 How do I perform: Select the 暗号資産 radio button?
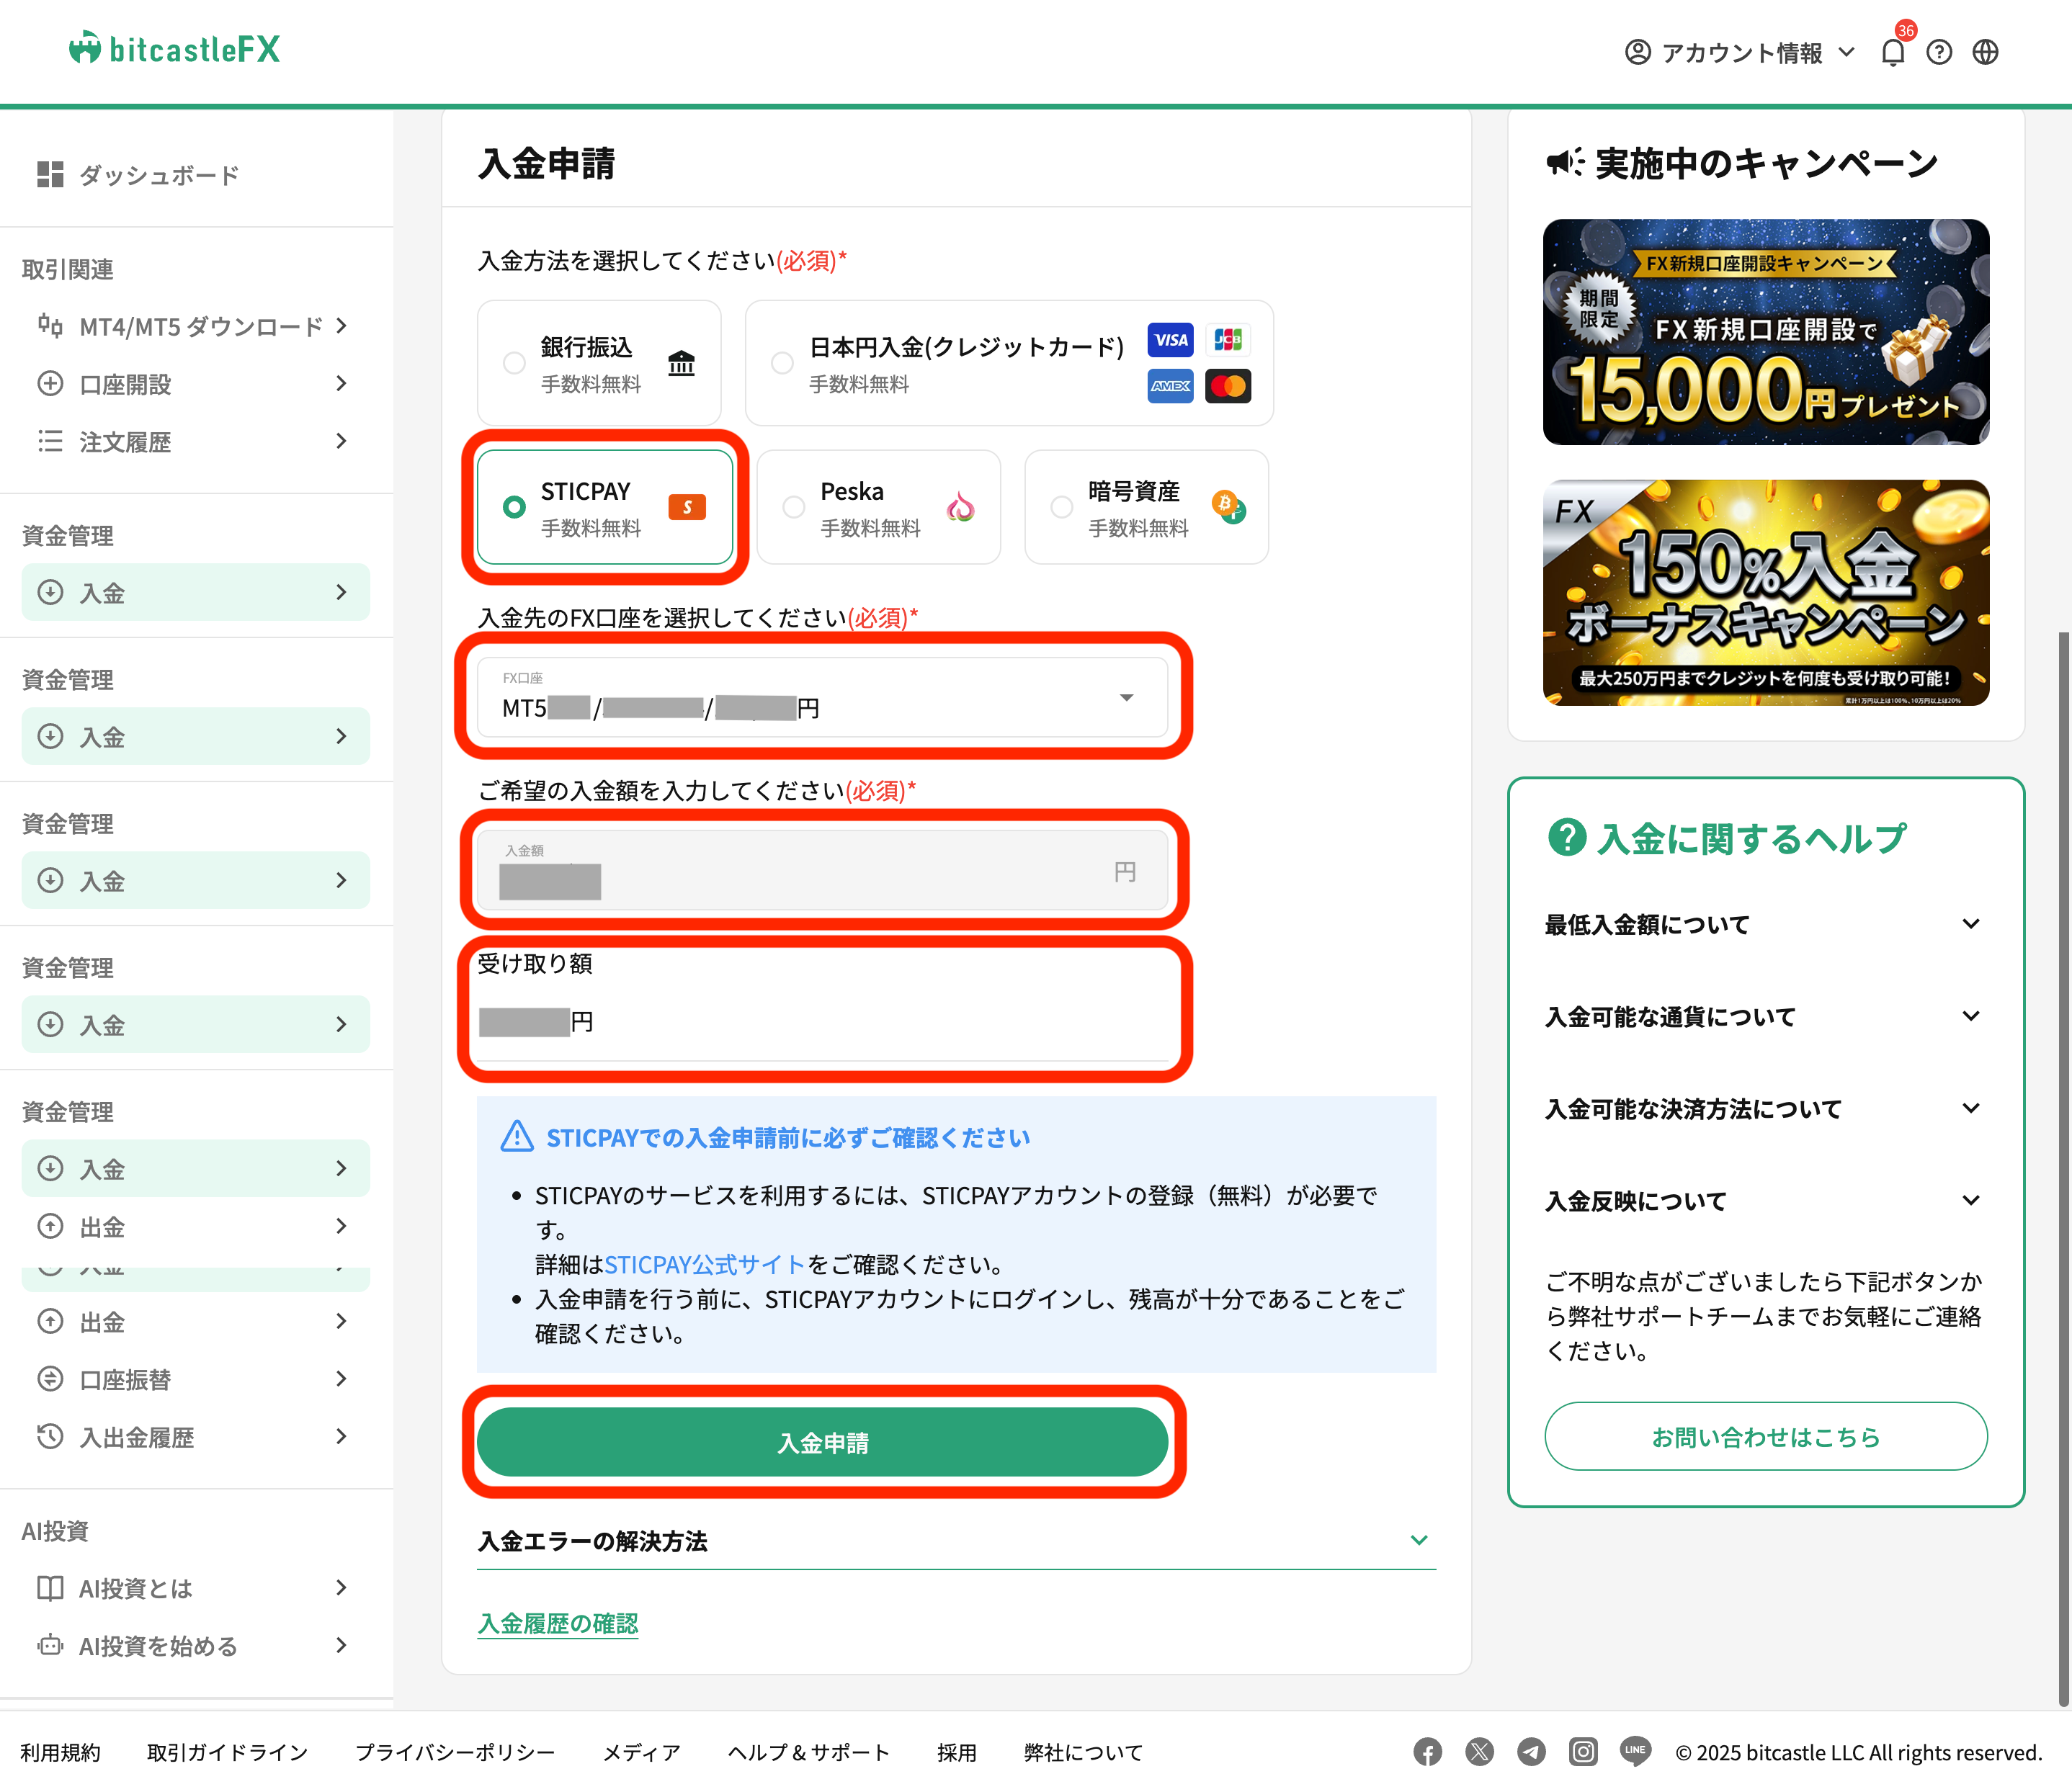pos(1062,507)
